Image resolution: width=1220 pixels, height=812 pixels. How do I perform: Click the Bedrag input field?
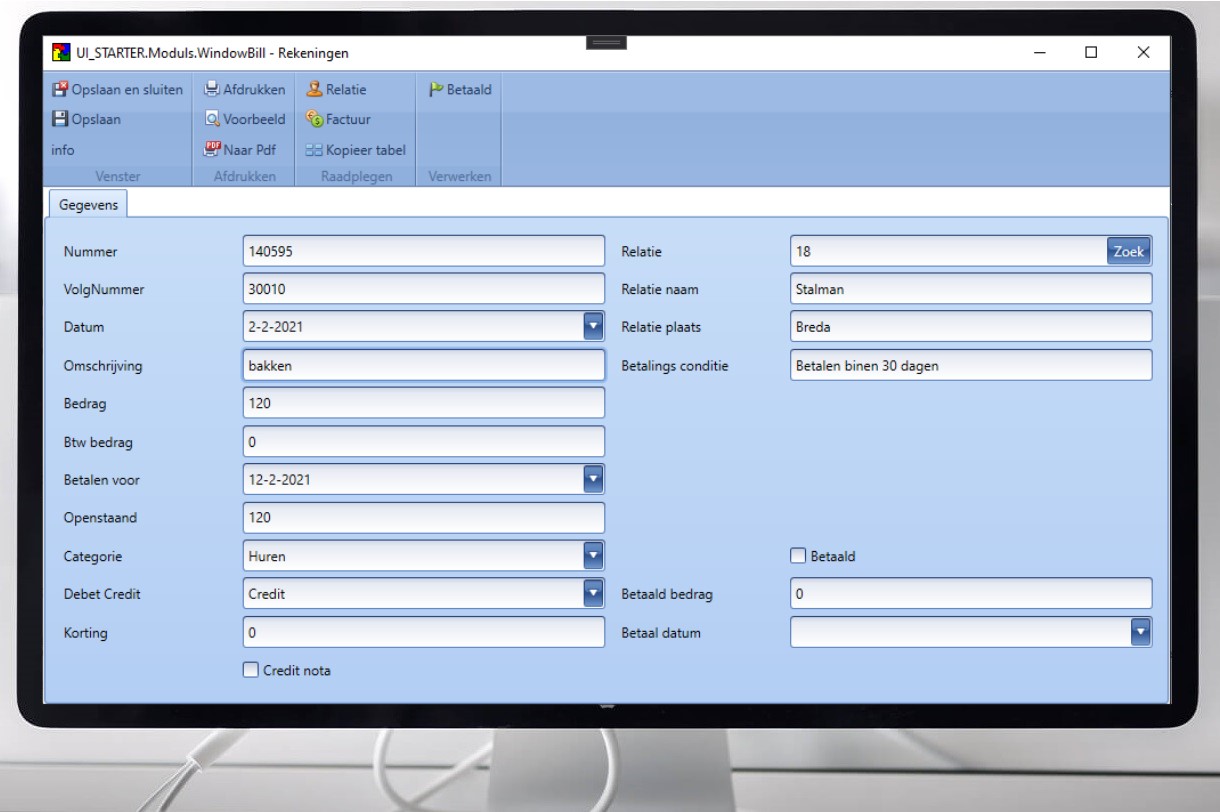[424, 403]
